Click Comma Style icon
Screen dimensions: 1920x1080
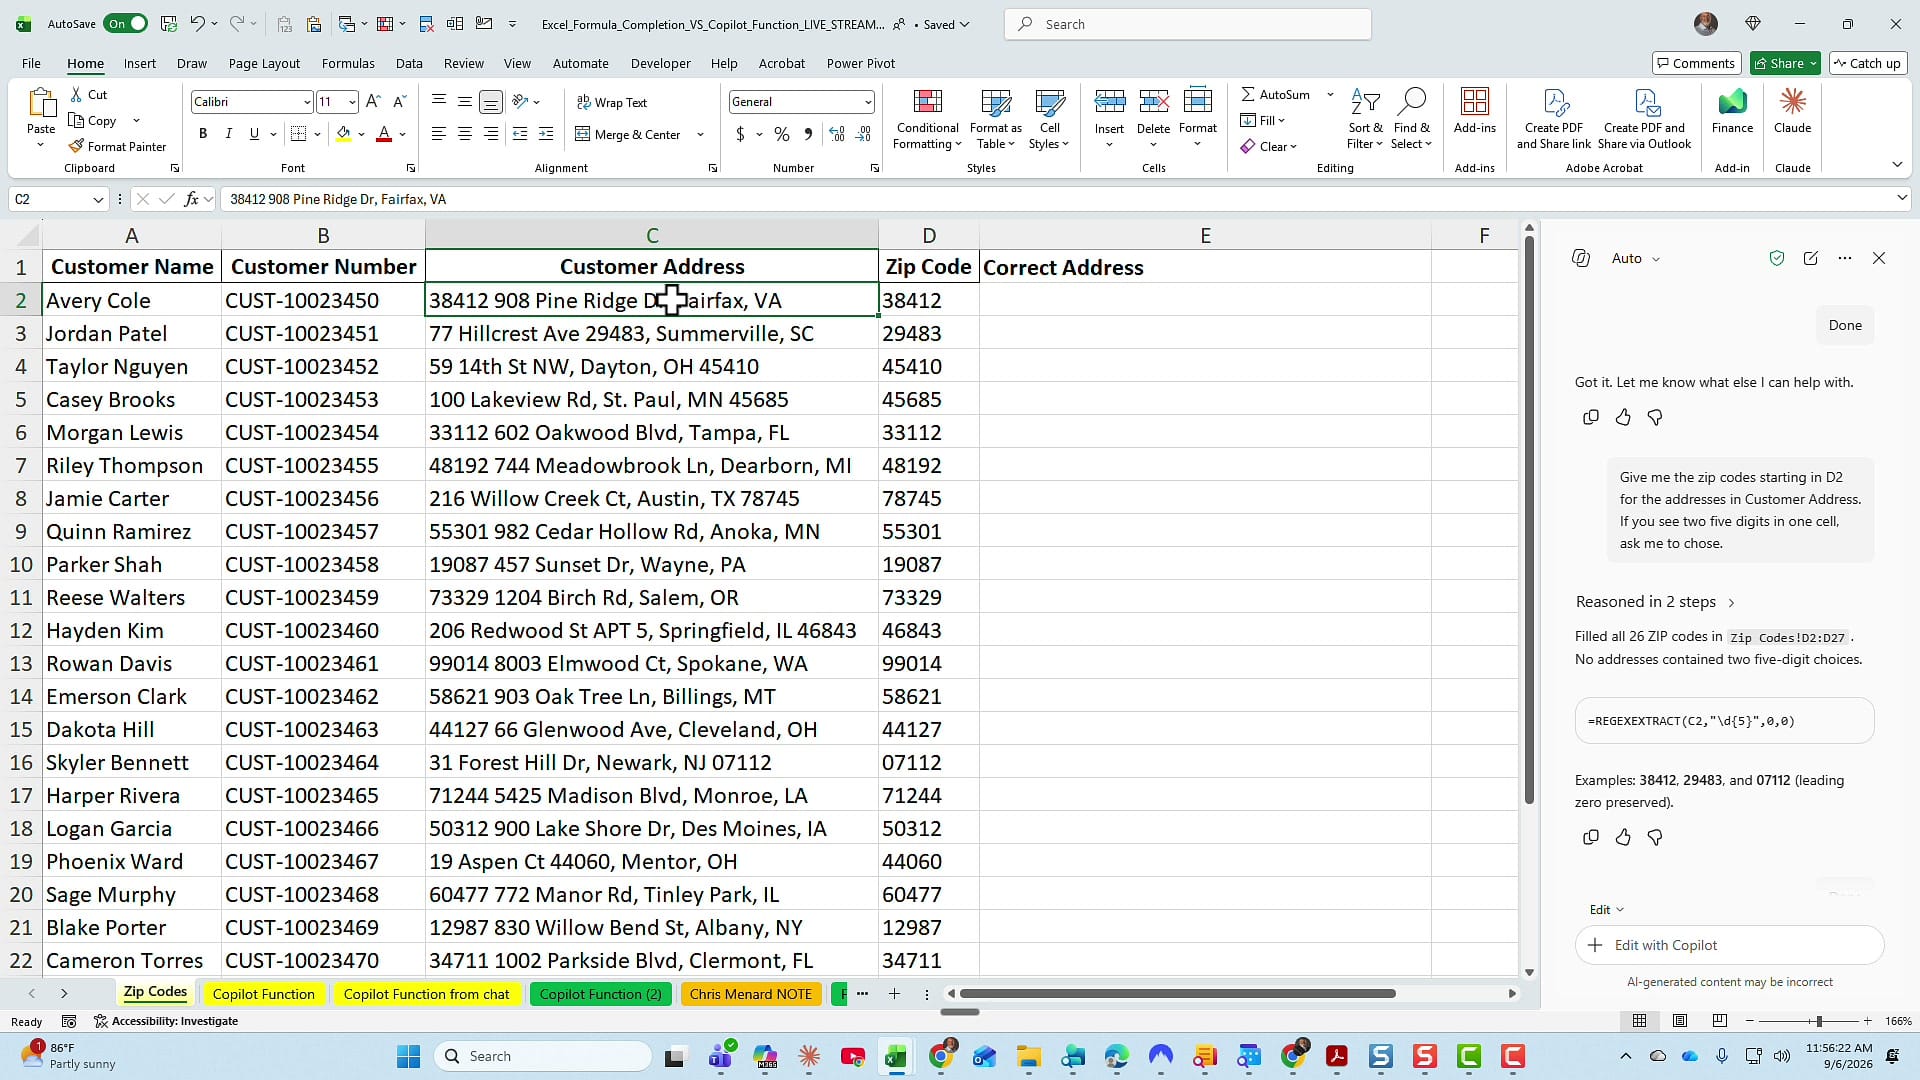coord(808,134)
